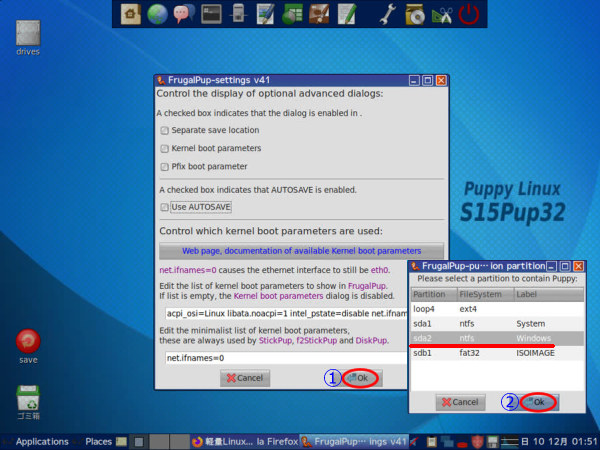The width and height of the screenshot is (600, 450).
Task: Open the text editor icon with green pencil
Action: pyautogui.click(x=347, y=14)
